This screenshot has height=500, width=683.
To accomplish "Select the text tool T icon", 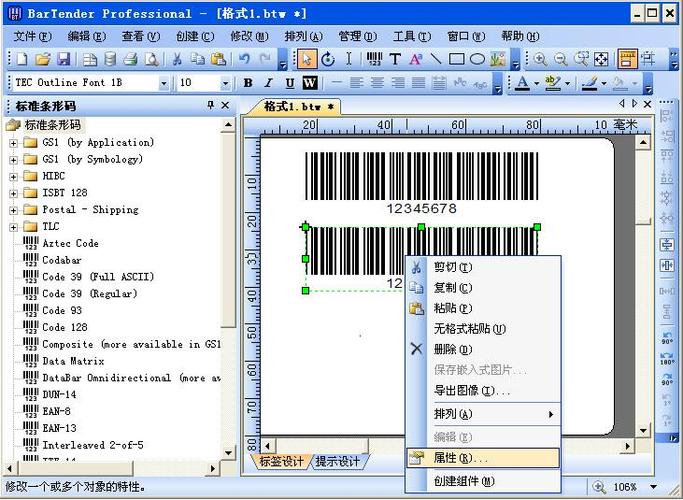I will point(395,59).
